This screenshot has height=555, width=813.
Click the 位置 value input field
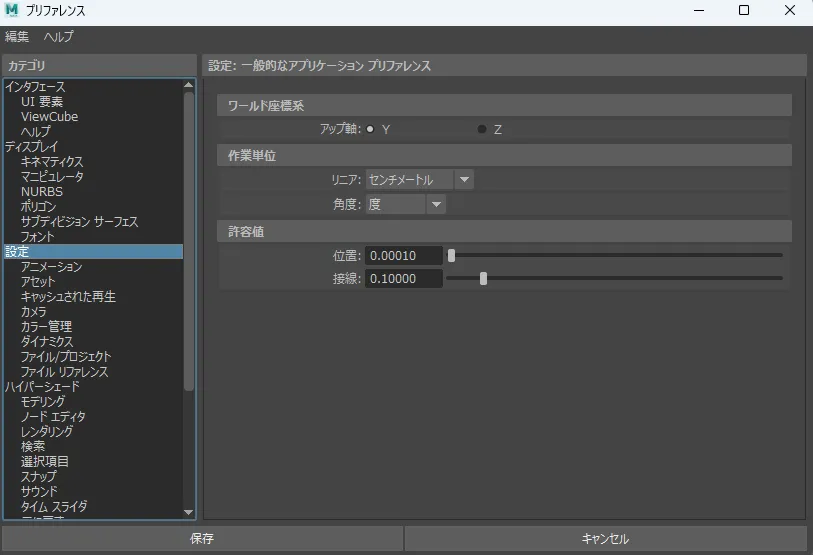click(403, 255)
